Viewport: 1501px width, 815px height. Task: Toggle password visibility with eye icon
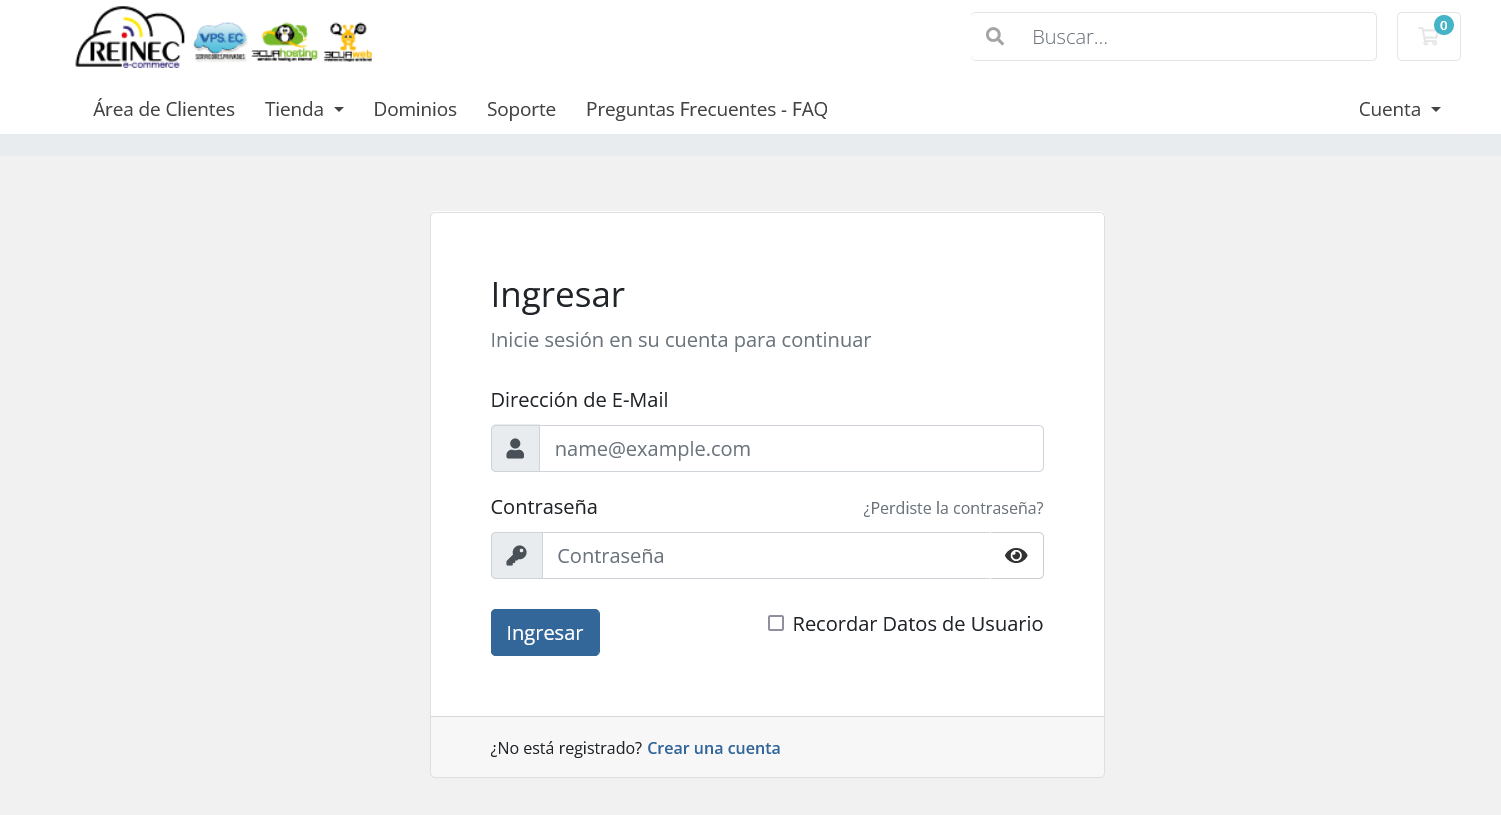point(1016,556)
